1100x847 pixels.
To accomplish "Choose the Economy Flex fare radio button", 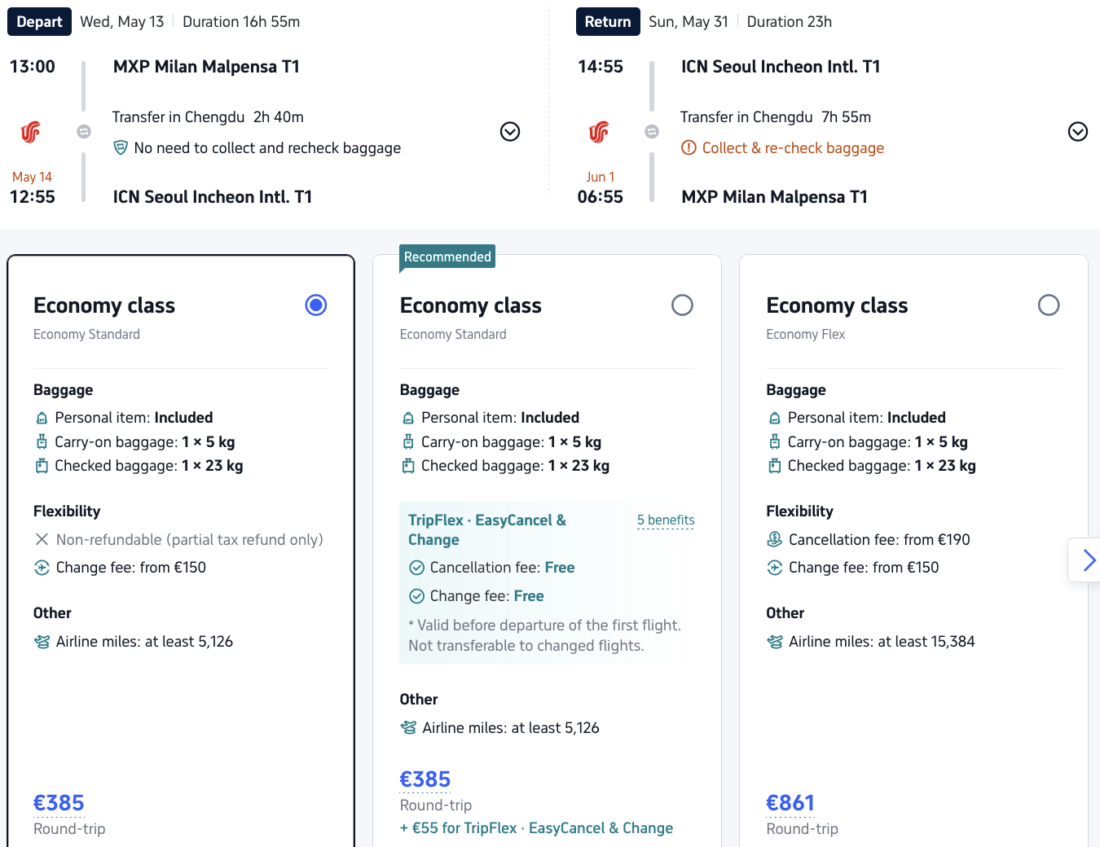I will click(1048, 306).
